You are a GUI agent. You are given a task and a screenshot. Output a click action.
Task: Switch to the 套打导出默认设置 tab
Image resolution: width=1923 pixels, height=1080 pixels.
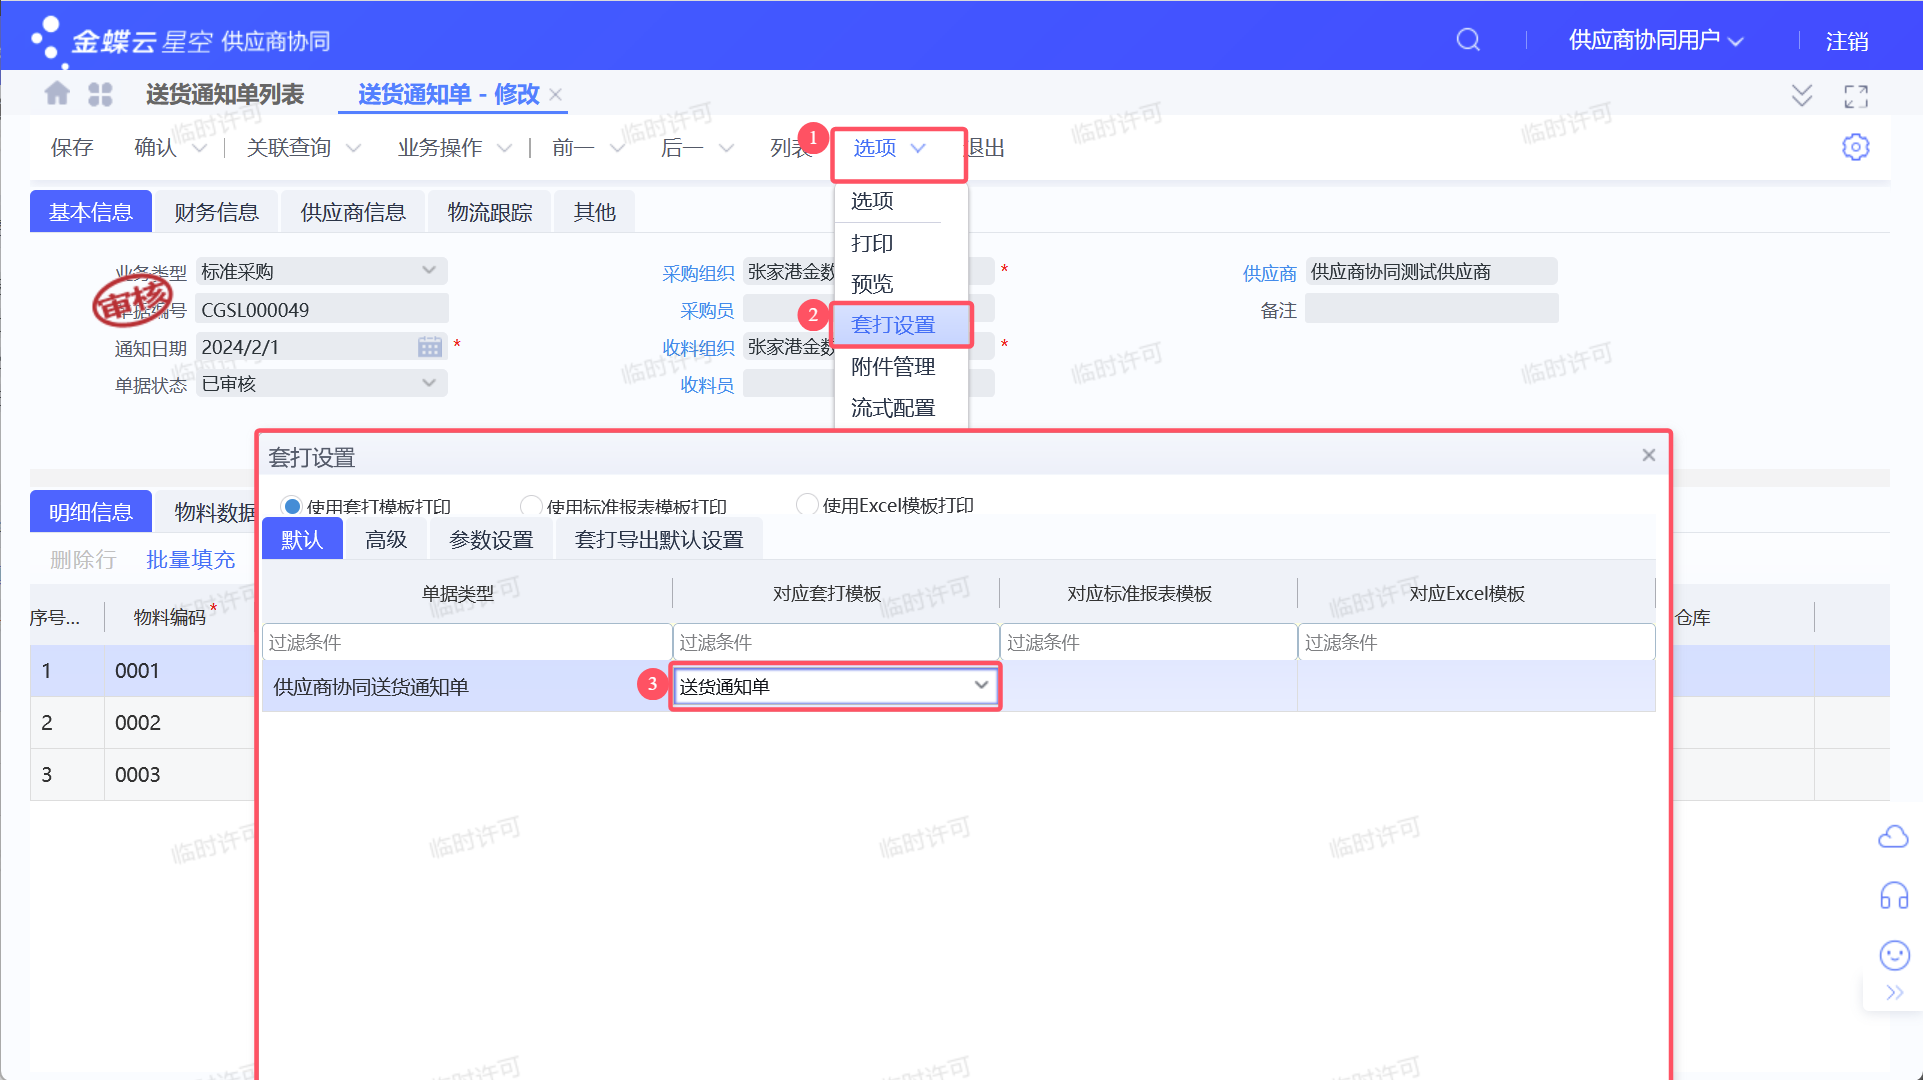click(x=659, y=540)
